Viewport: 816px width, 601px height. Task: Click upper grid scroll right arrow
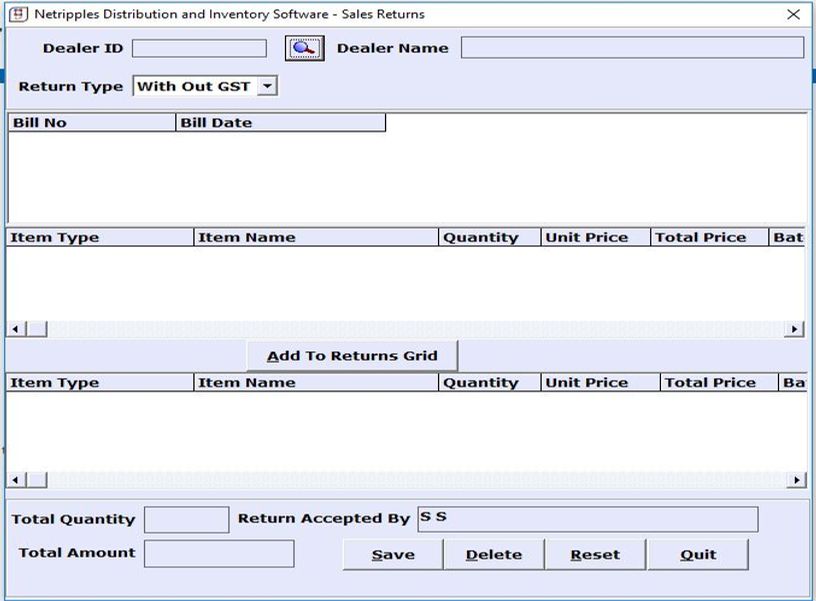[794, 329]
